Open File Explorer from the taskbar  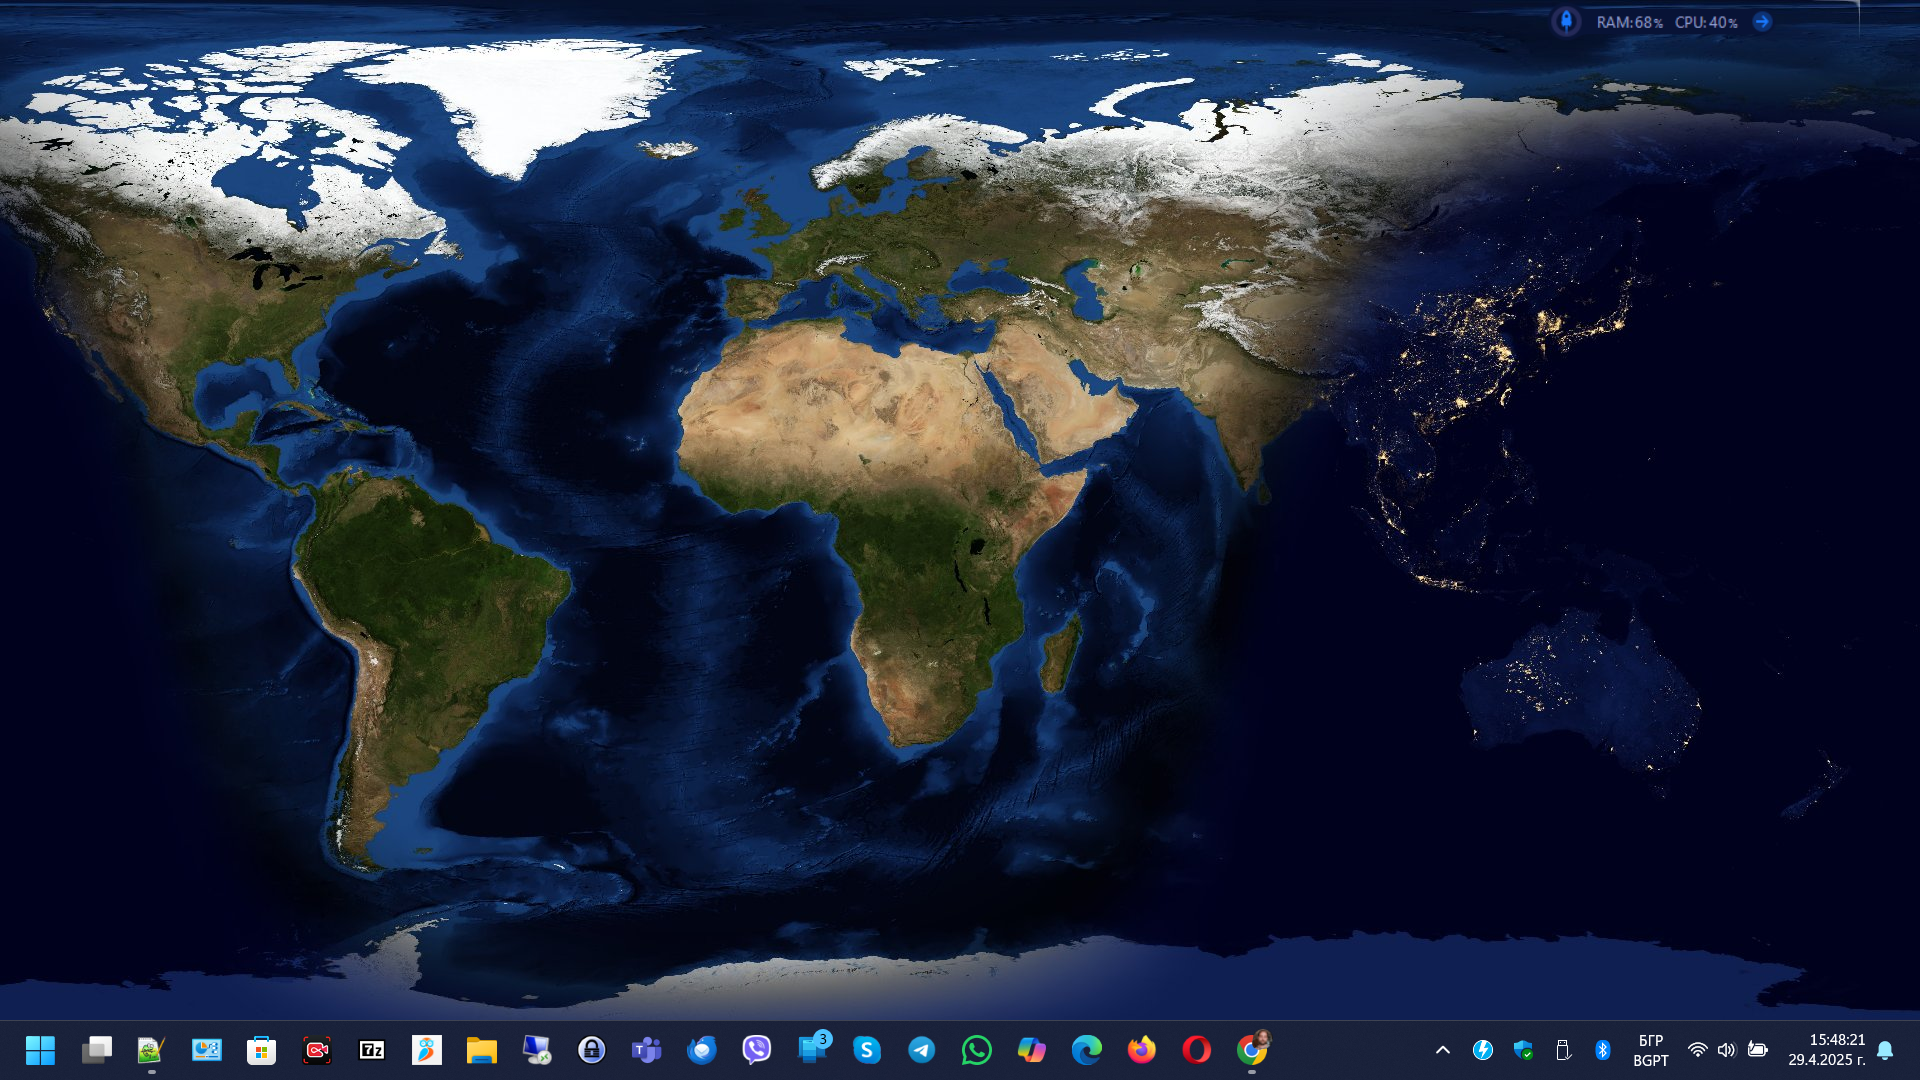482,1050
